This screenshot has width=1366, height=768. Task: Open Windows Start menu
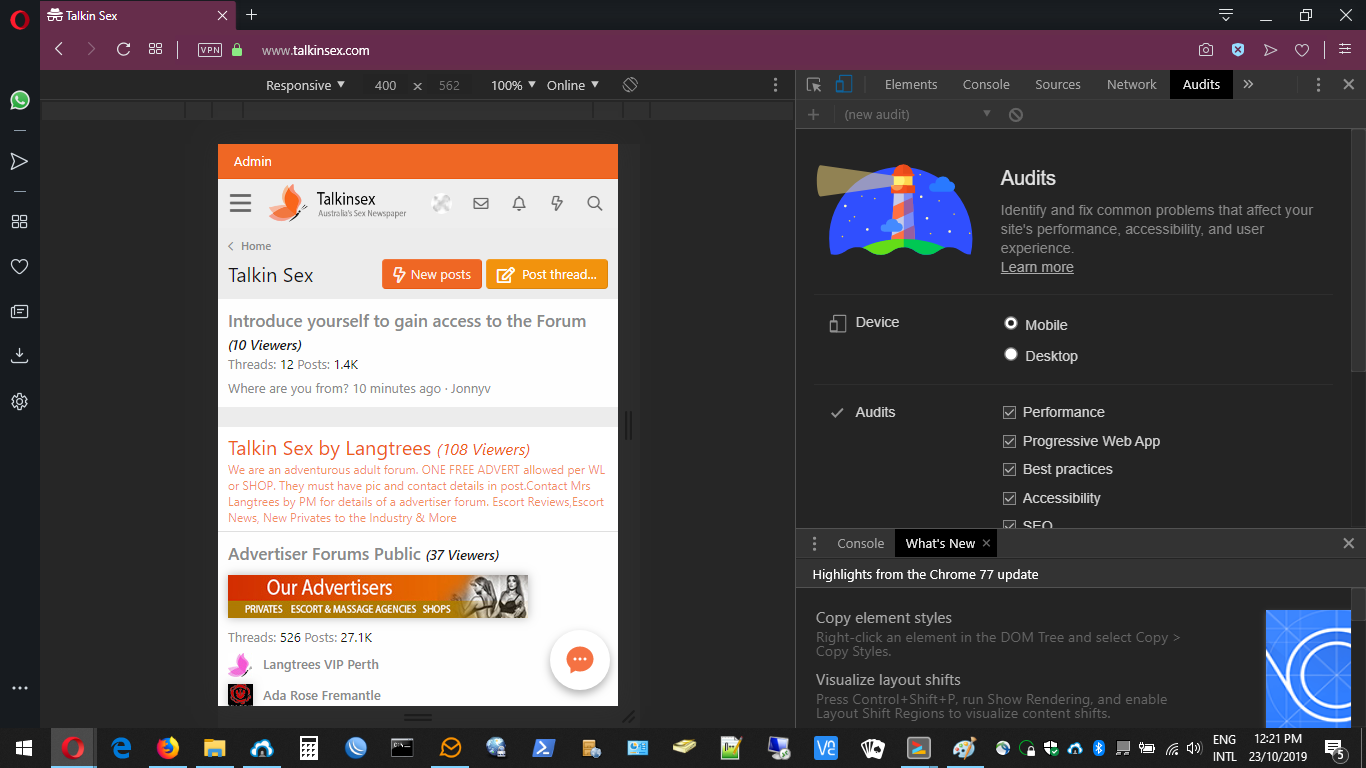[x=24, y=747]
